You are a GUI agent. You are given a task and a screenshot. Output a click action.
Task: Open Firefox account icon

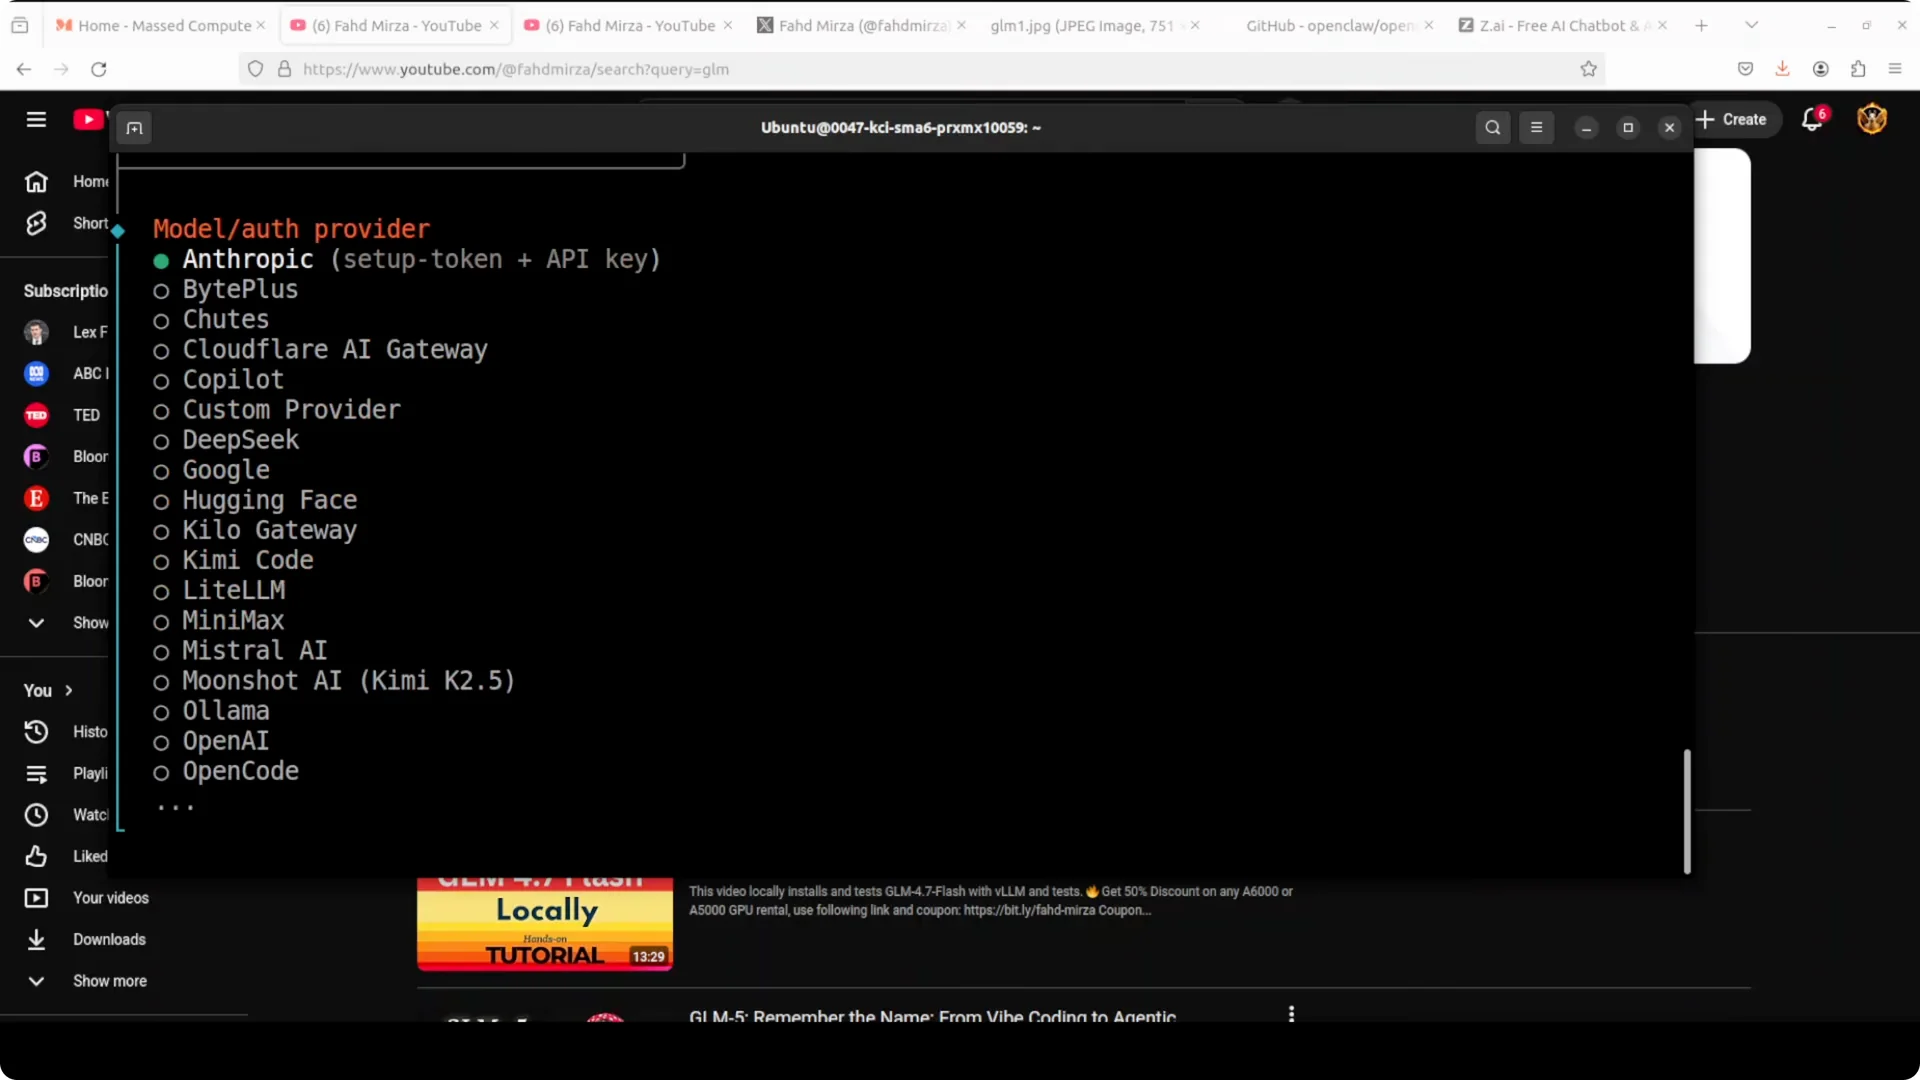(1820, 69)
